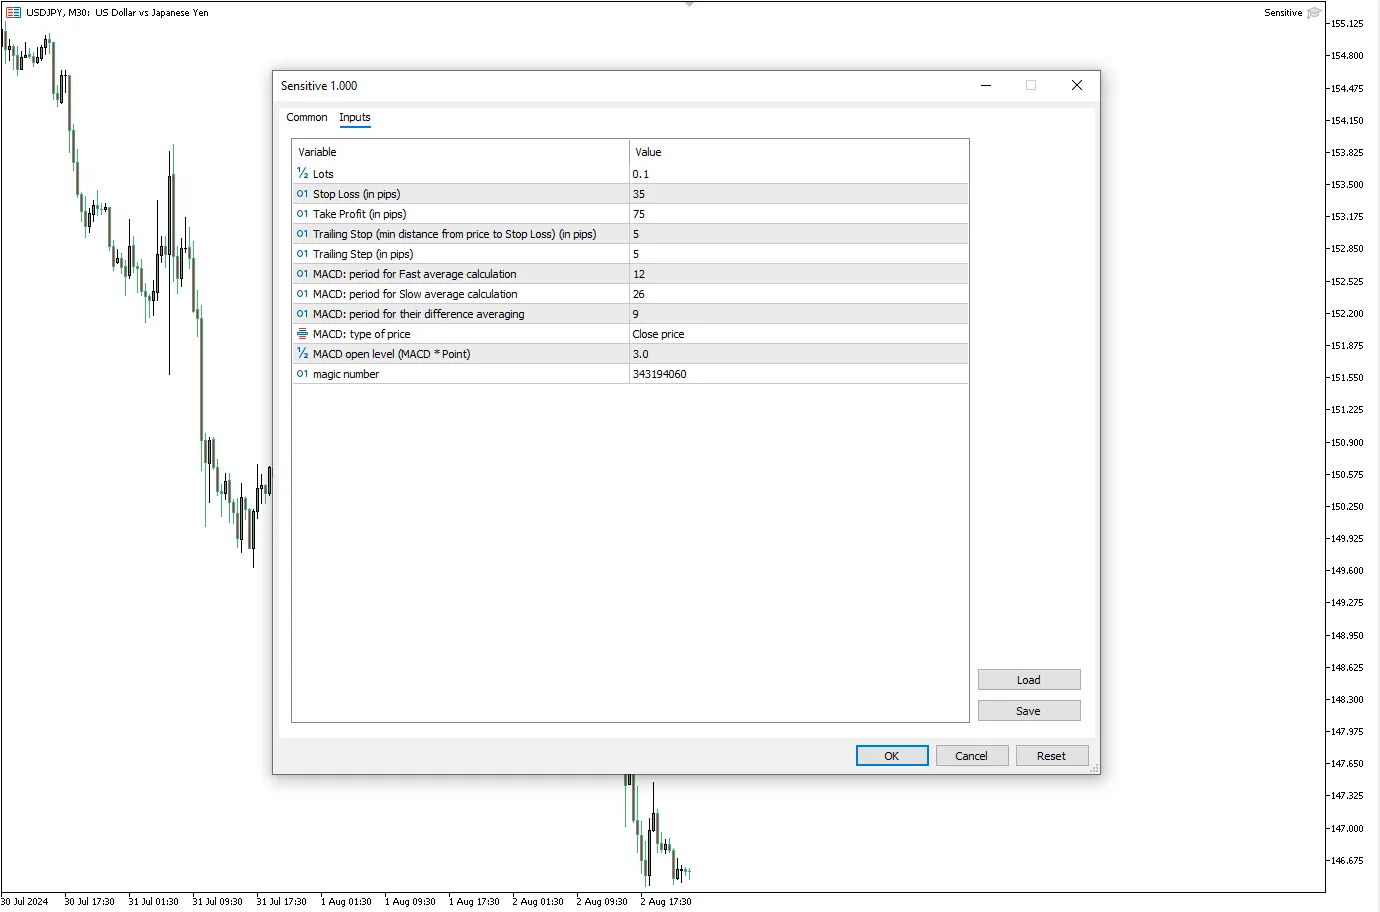
Task: Edit the Take Profit value 75
Action: coord(799,214)
